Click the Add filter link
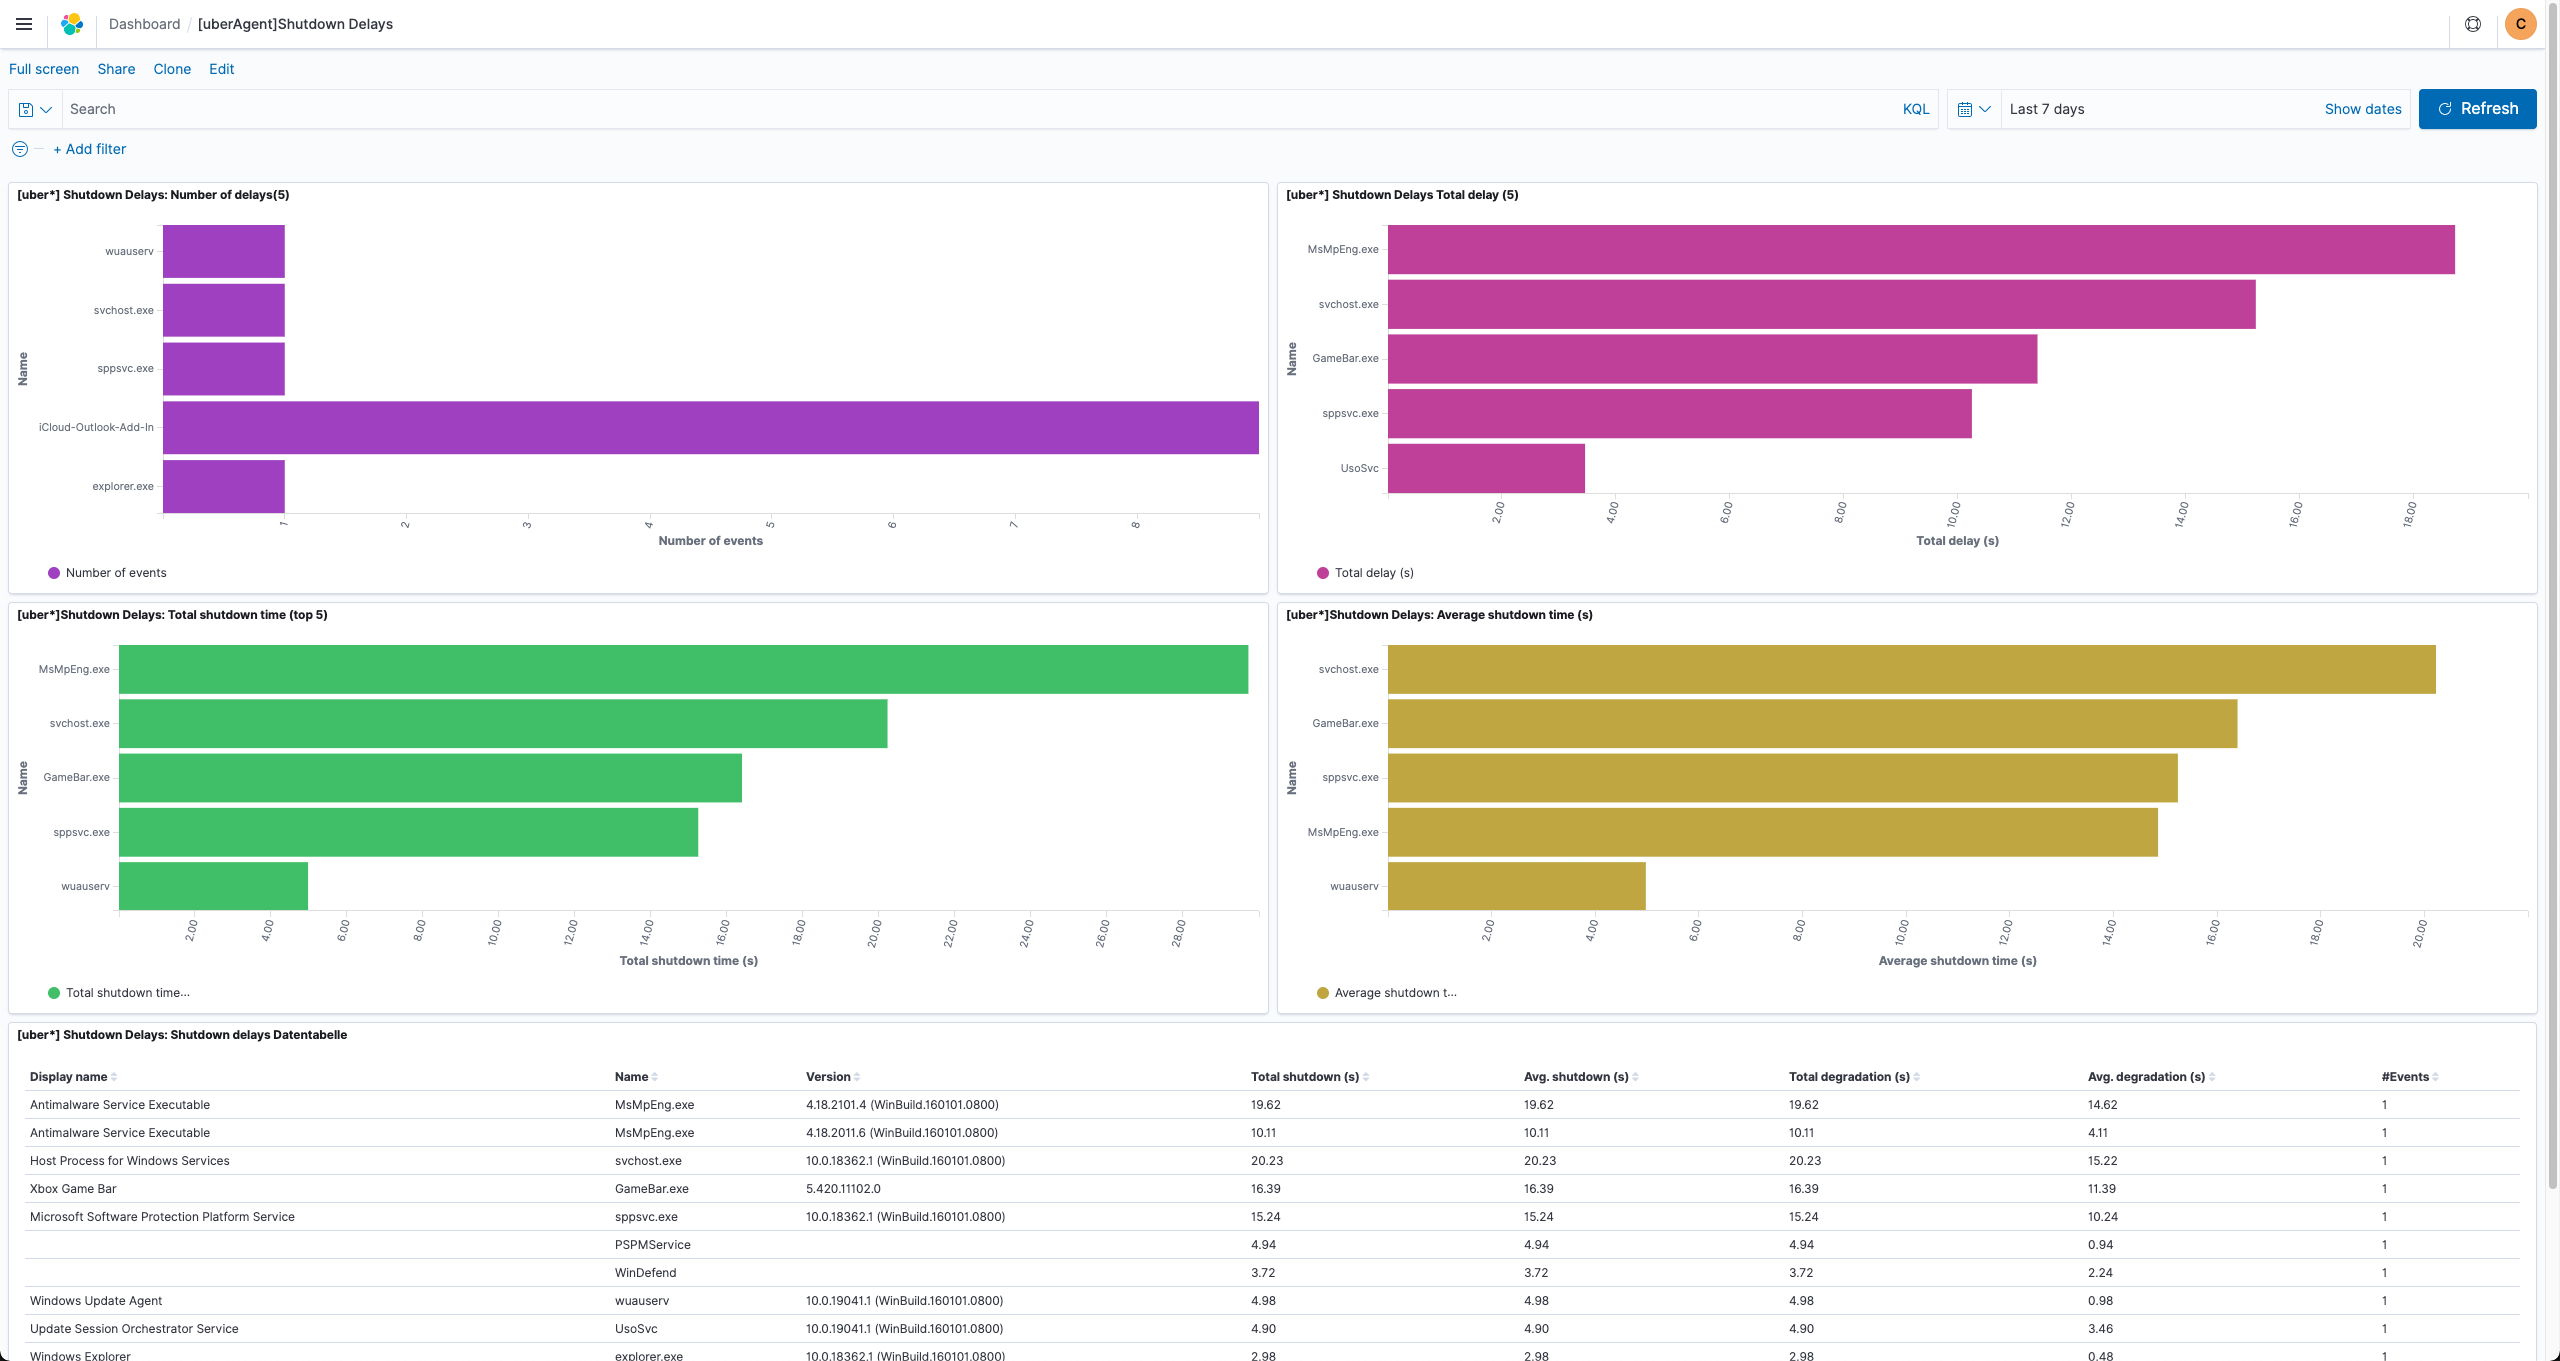 [x=90, y=149]
